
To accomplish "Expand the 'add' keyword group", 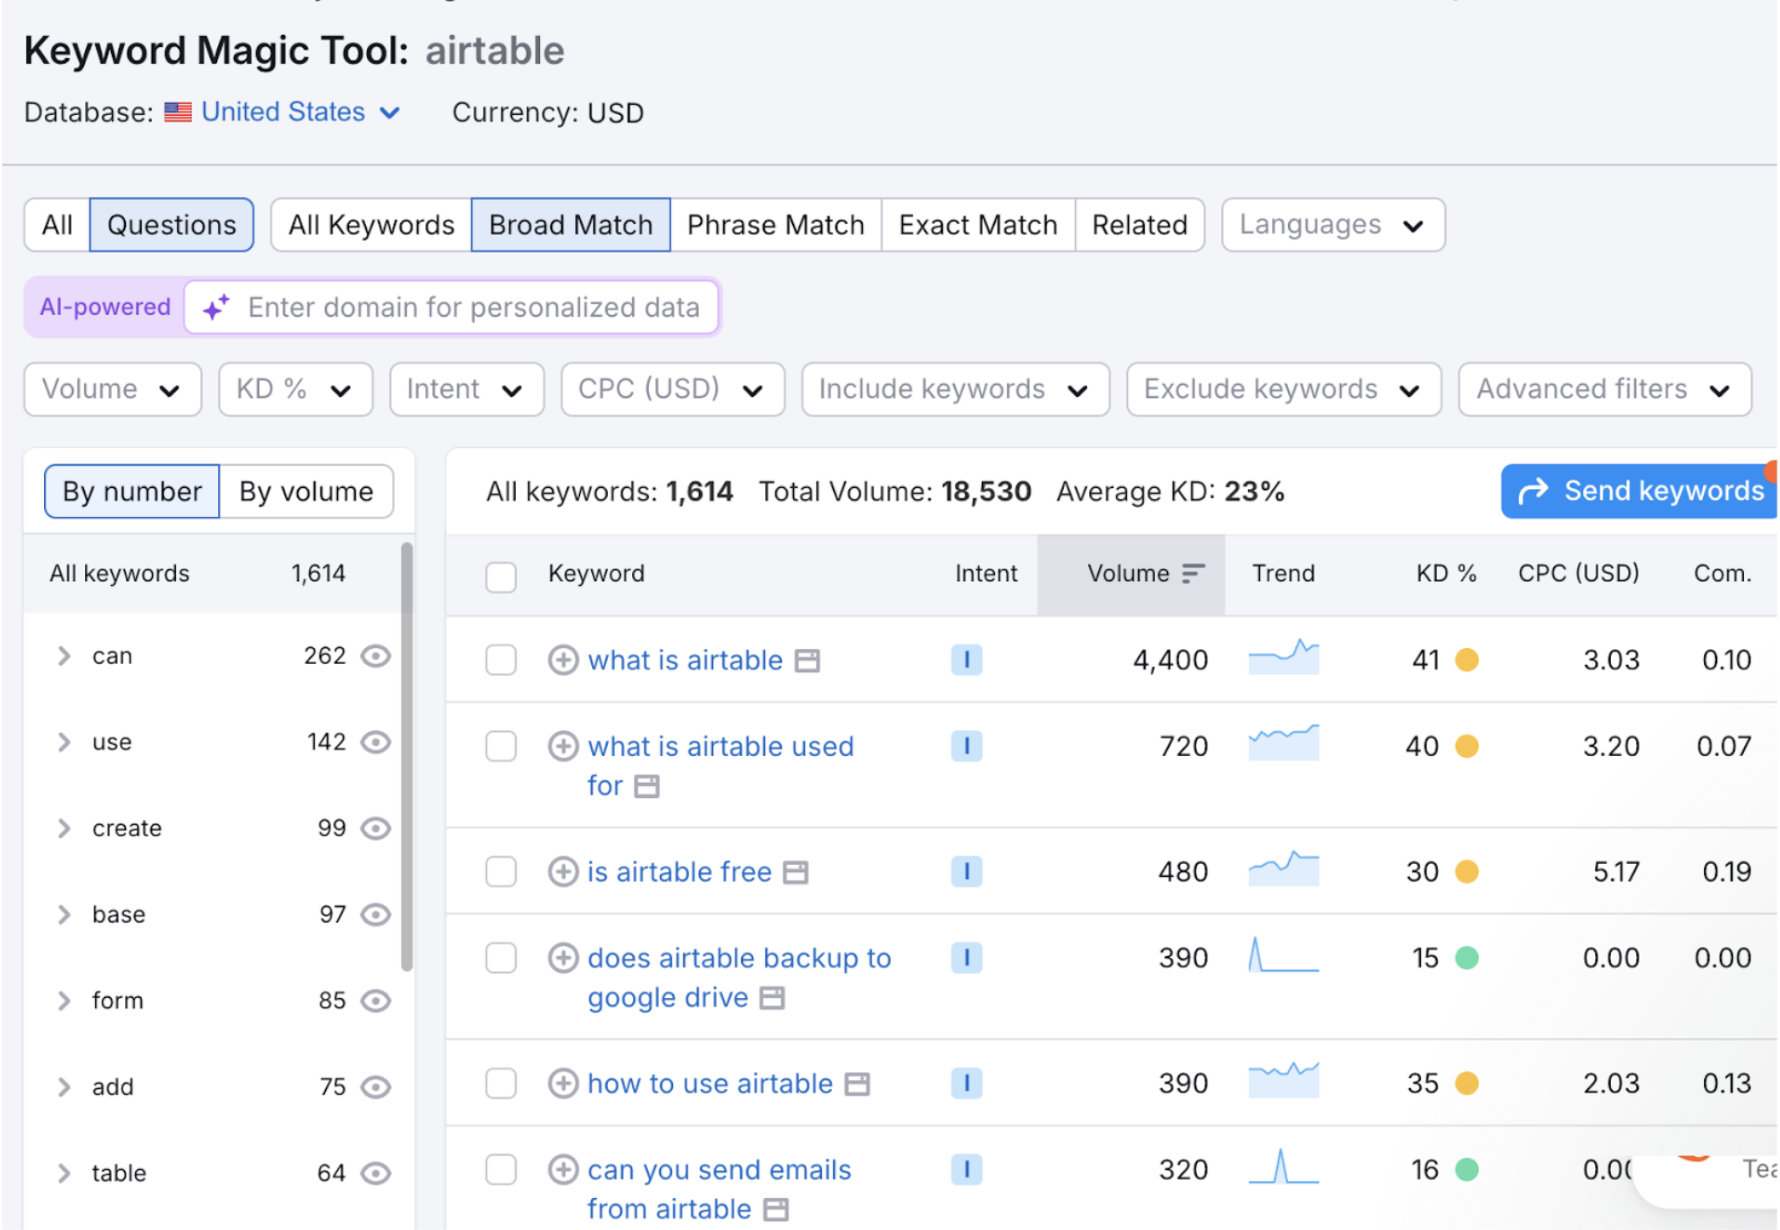I will (x=64, y=1087).
